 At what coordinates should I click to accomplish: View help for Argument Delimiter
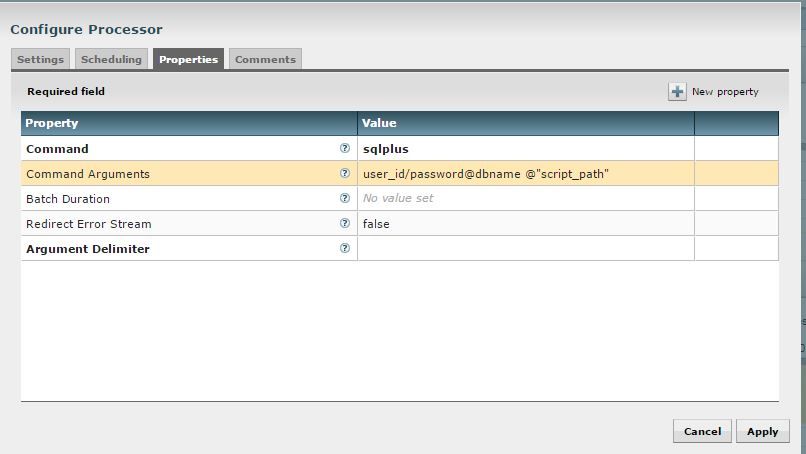344,248
